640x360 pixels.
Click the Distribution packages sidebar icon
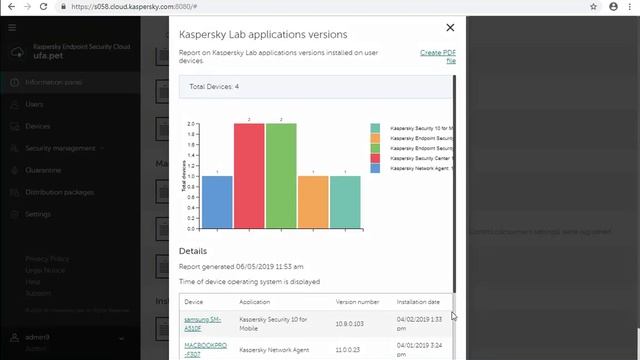pos(15,192)
